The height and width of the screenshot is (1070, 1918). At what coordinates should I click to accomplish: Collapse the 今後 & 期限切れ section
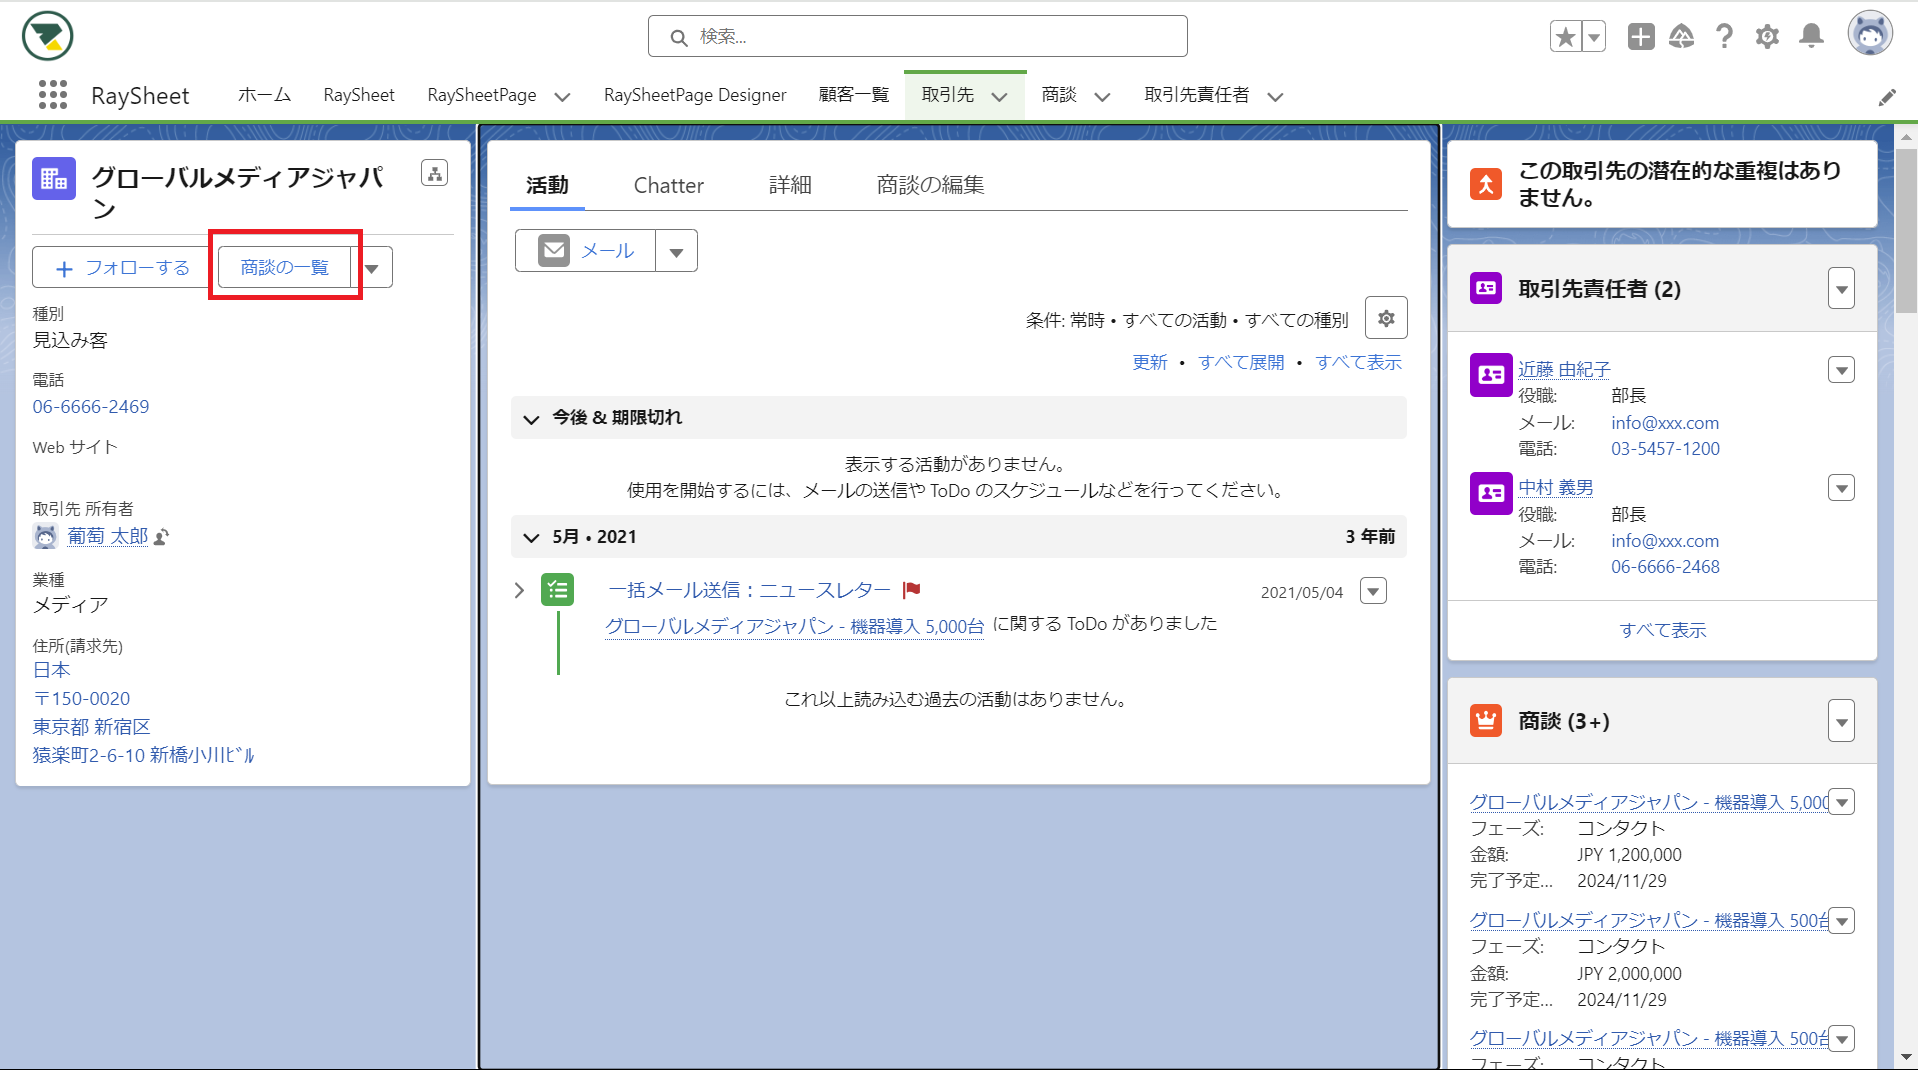(531, 419)
